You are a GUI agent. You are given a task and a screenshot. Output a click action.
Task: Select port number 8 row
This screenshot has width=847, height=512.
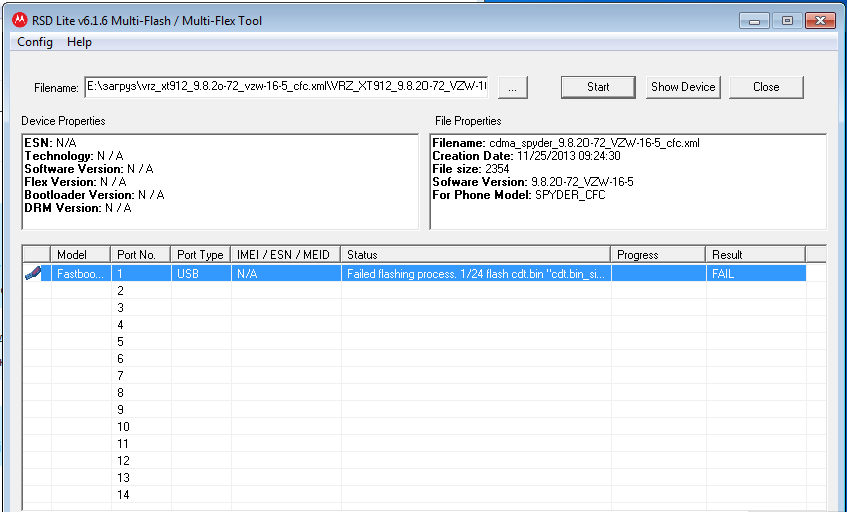(x=424, y=393)
